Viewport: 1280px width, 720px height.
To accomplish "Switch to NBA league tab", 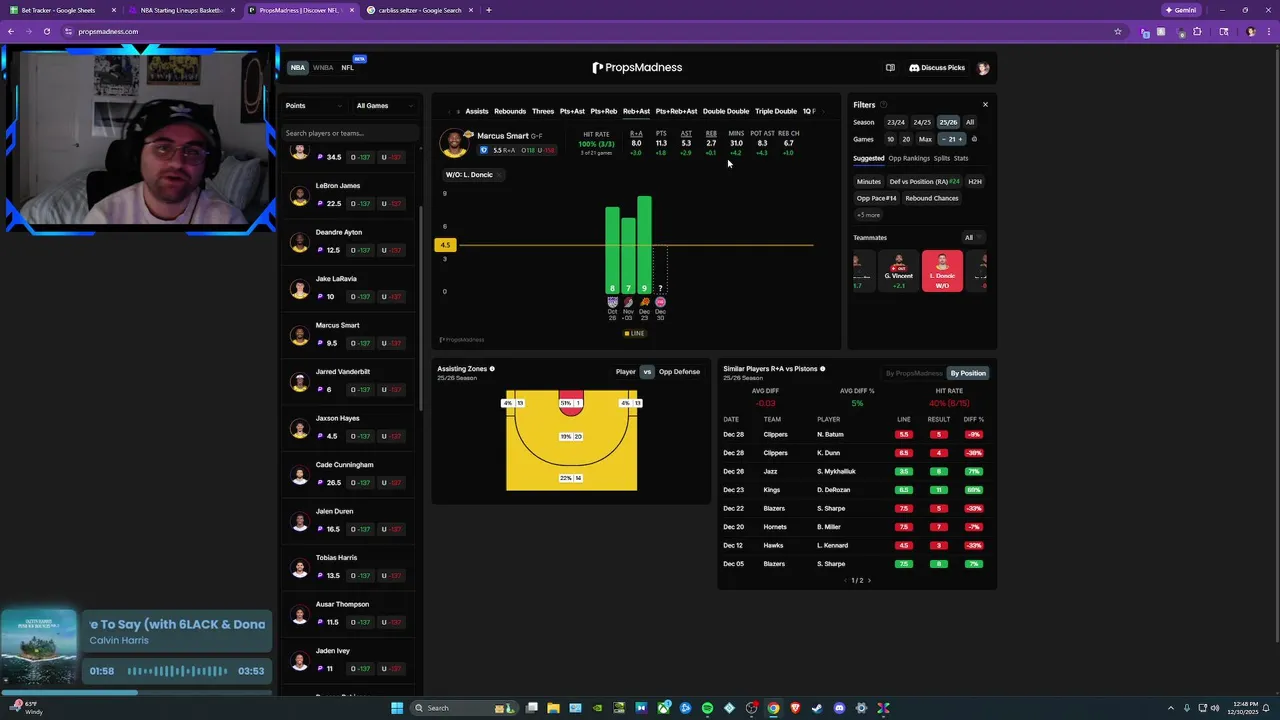I will pos(297,68).
